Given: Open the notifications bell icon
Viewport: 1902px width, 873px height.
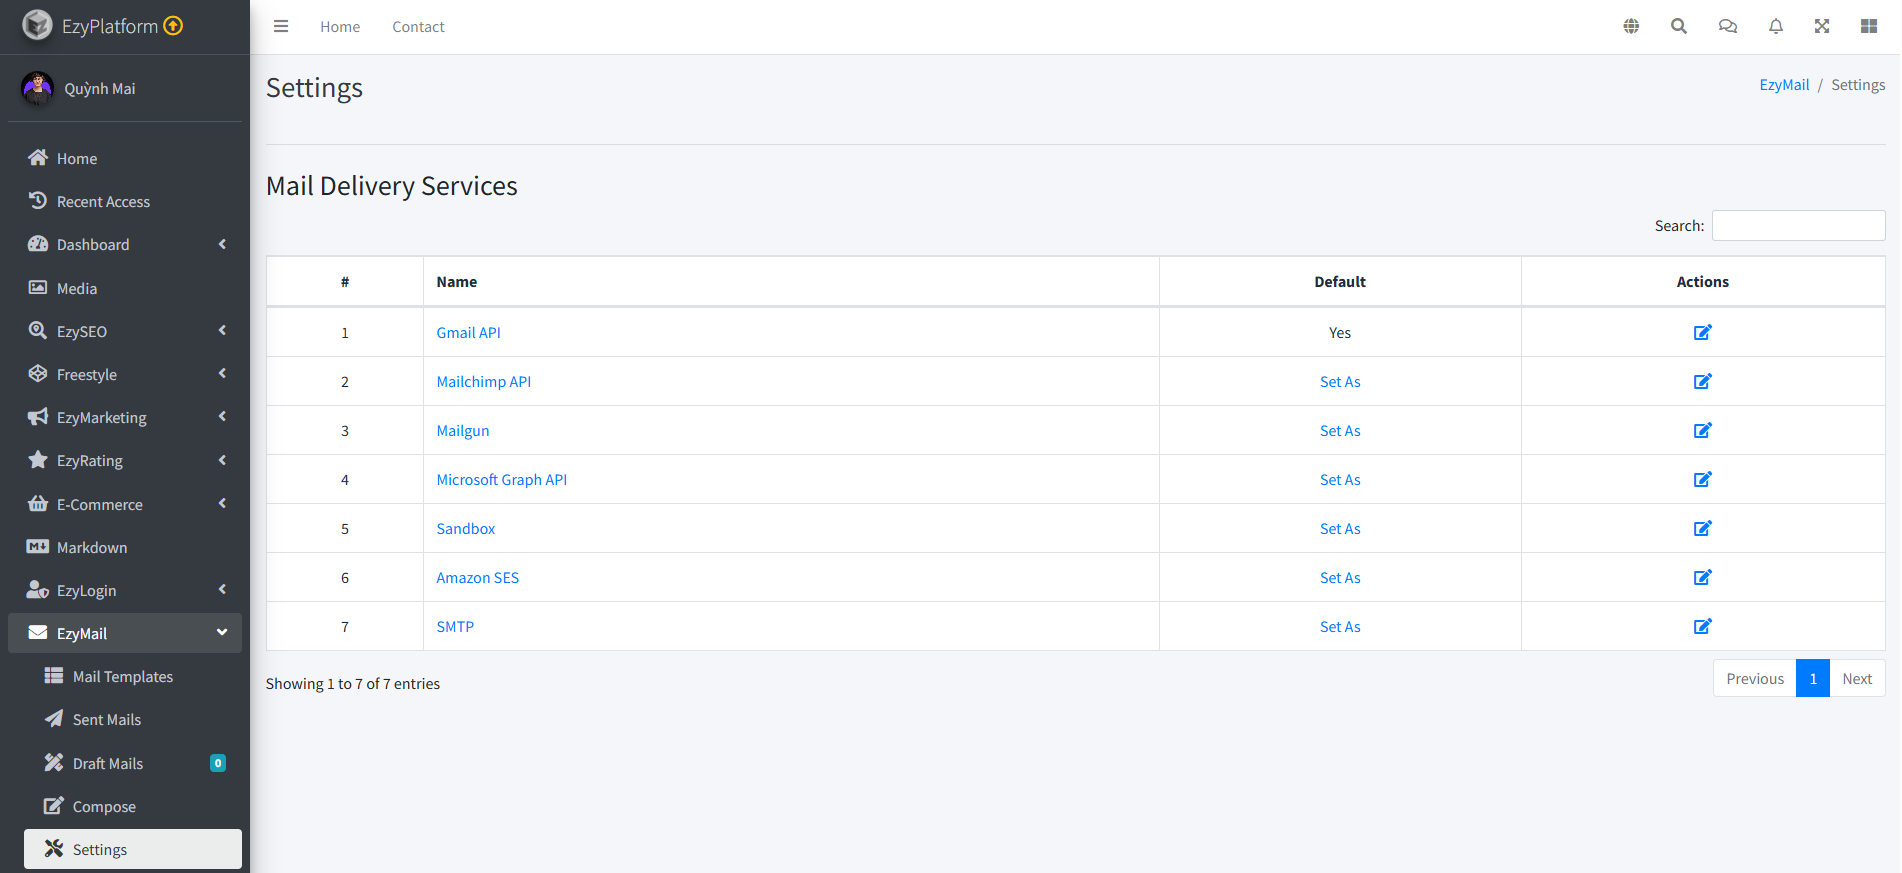Looking at the screenshot, I should coord(1776,26).
